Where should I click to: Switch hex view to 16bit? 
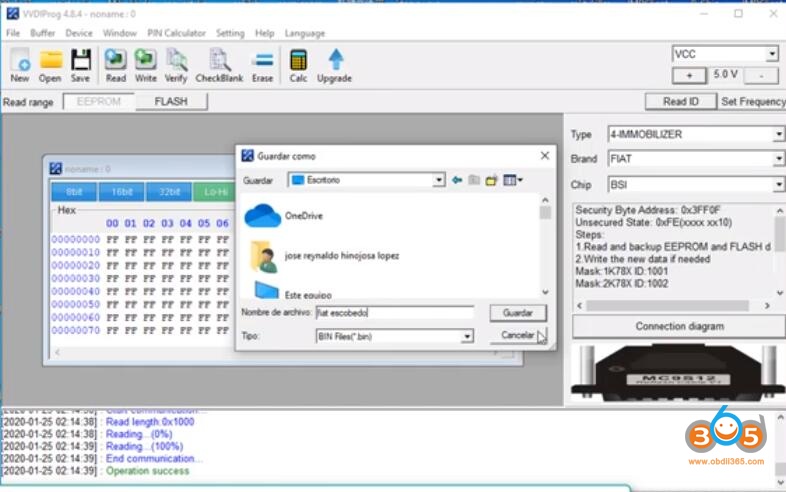pyautogui.click(x=122, y=192)
